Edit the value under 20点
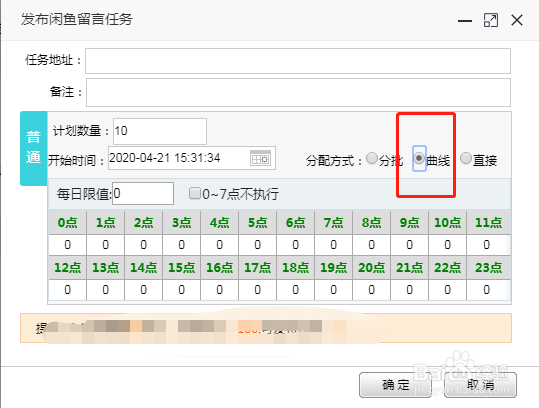The width and height of the screenshot is (539, 408). click(x=371, y=290)
